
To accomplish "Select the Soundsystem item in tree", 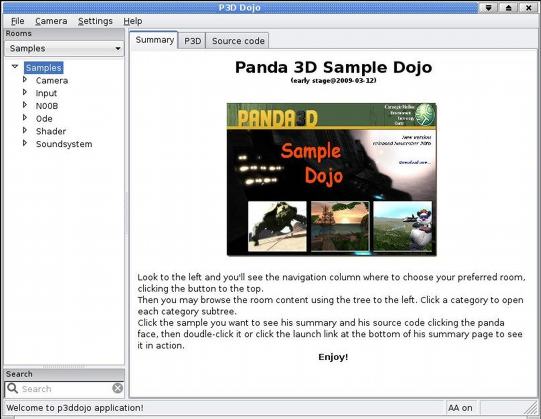I will point(64,144).
